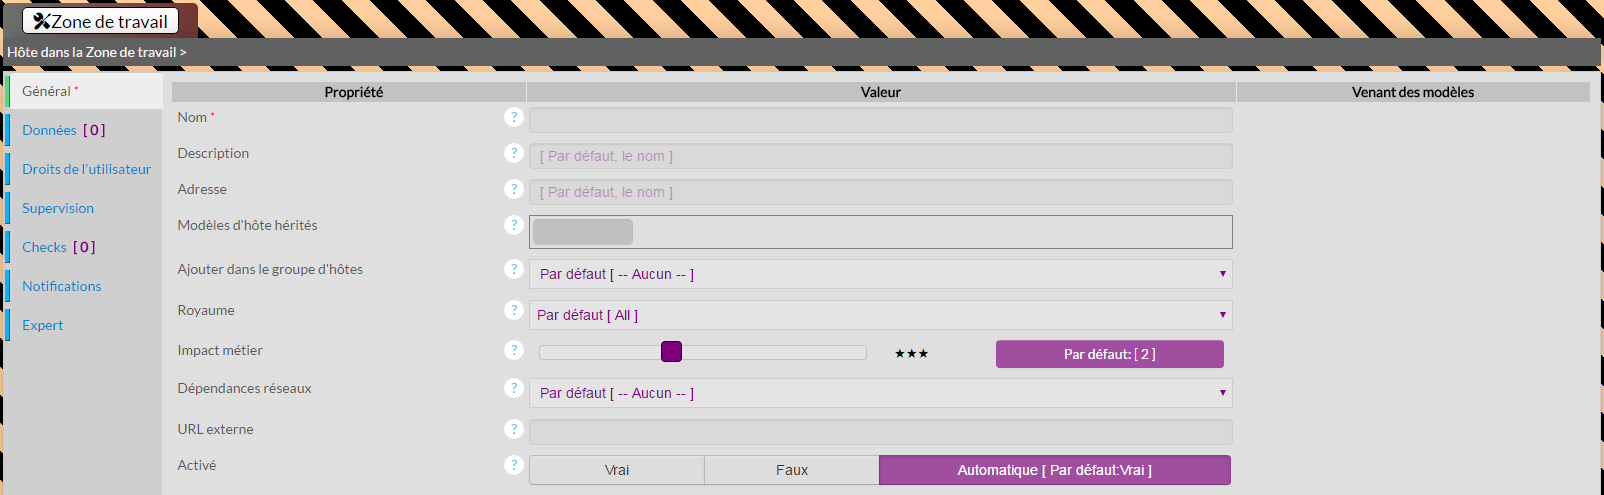Image resolution: width=1604 pixels, height=495 pixels.
Task: Open the host group dropdown
Action: coord(880,274)
